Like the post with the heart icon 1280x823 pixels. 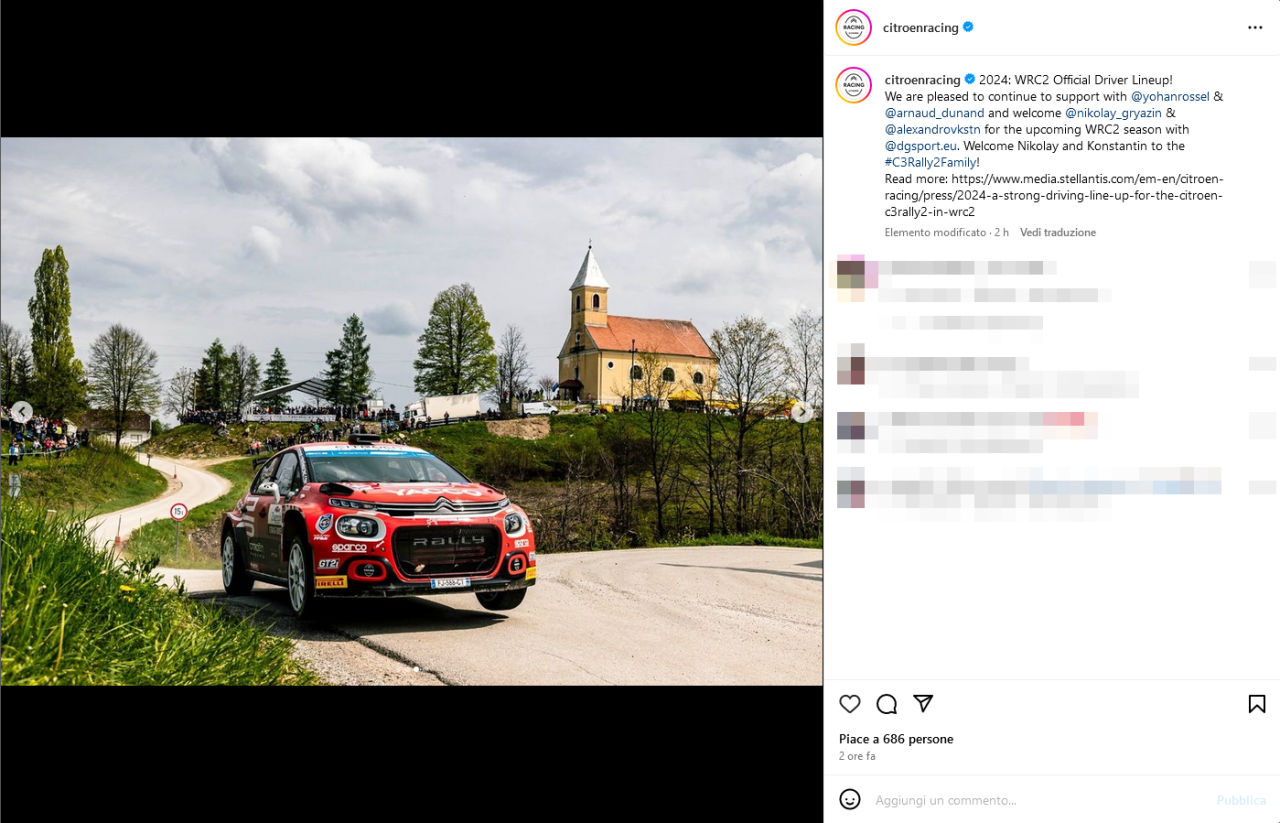pyautogui.click(x=850, y=704)
